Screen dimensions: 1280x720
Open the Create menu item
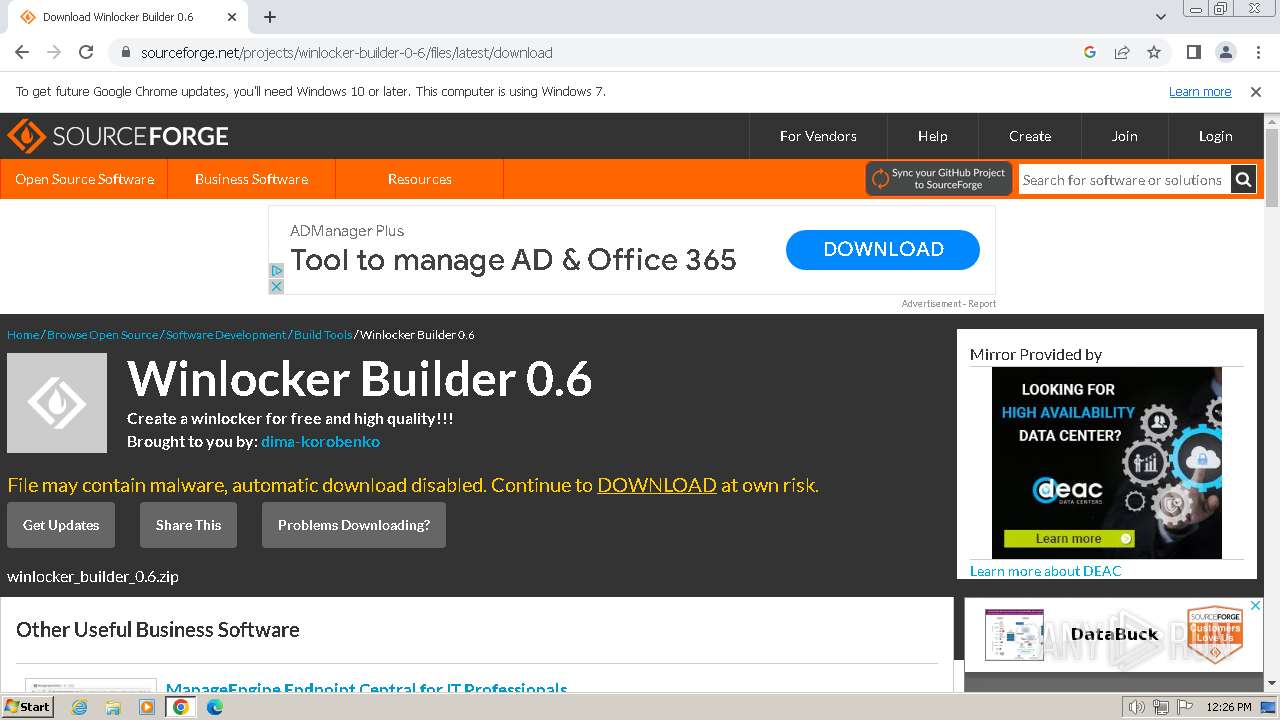(x=1030, y=136)
